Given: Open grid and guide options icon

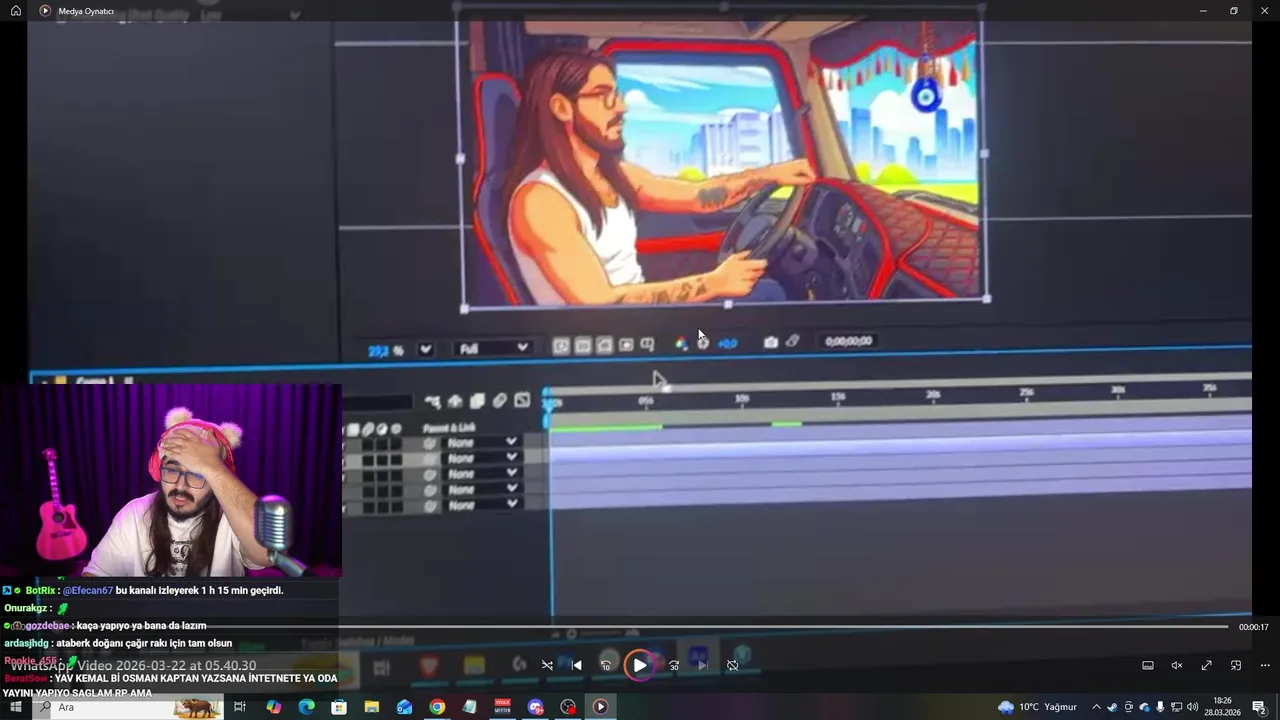Looking at the screenshot, I should coord(647,344).
